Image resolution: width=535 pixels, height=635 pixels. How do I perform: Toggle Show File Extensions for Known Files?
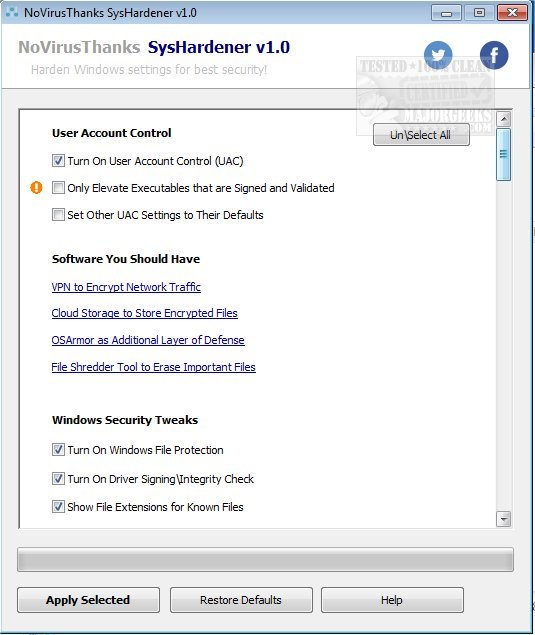point(58,507)
